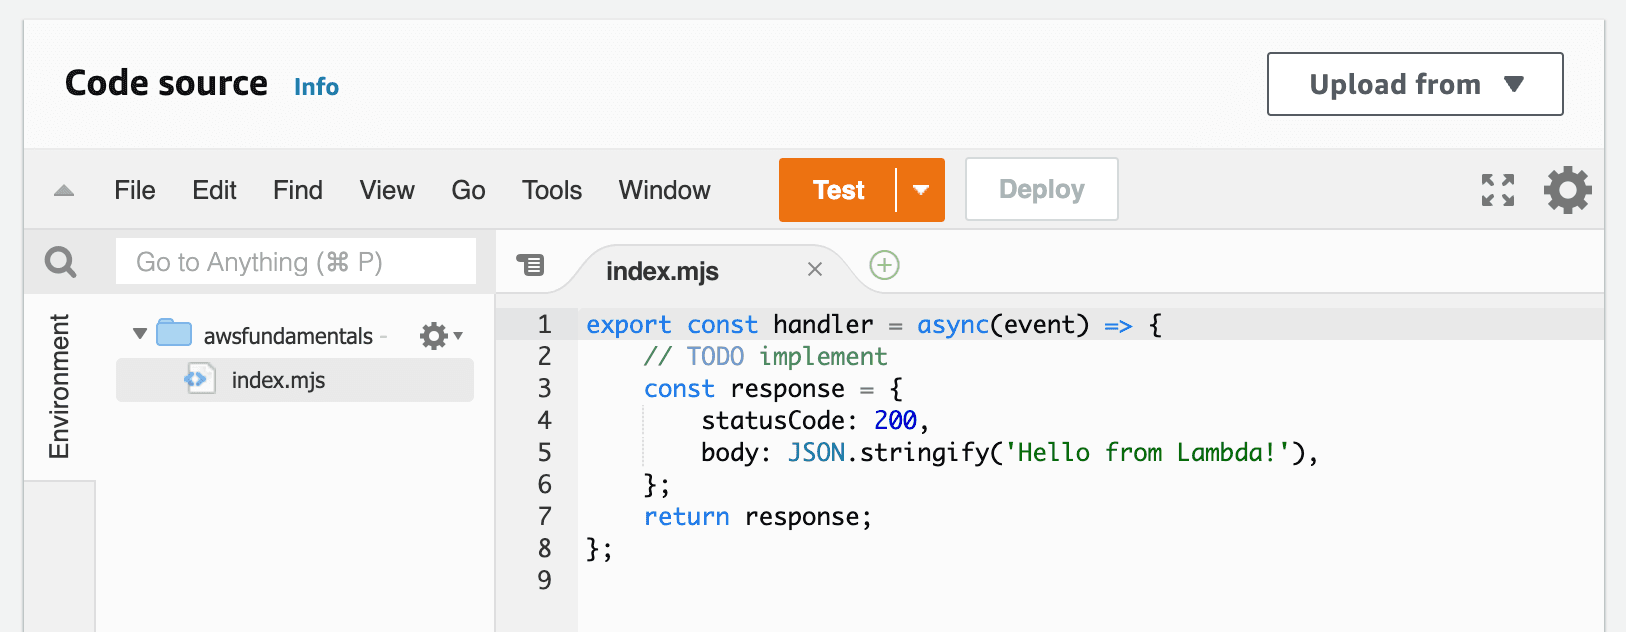
Task: Collapse the menu bar with the up arrow
Action: (x=64, y=190)
